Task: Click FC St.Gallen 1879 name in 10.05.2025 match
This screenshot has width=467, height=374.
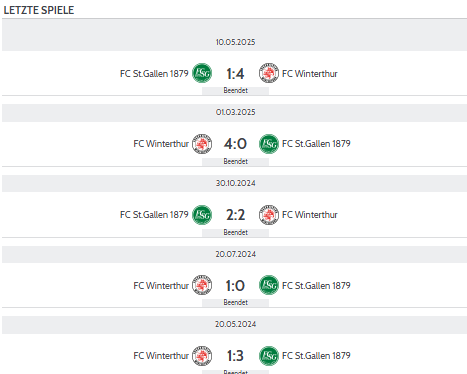Action: (x=154, y=73)
